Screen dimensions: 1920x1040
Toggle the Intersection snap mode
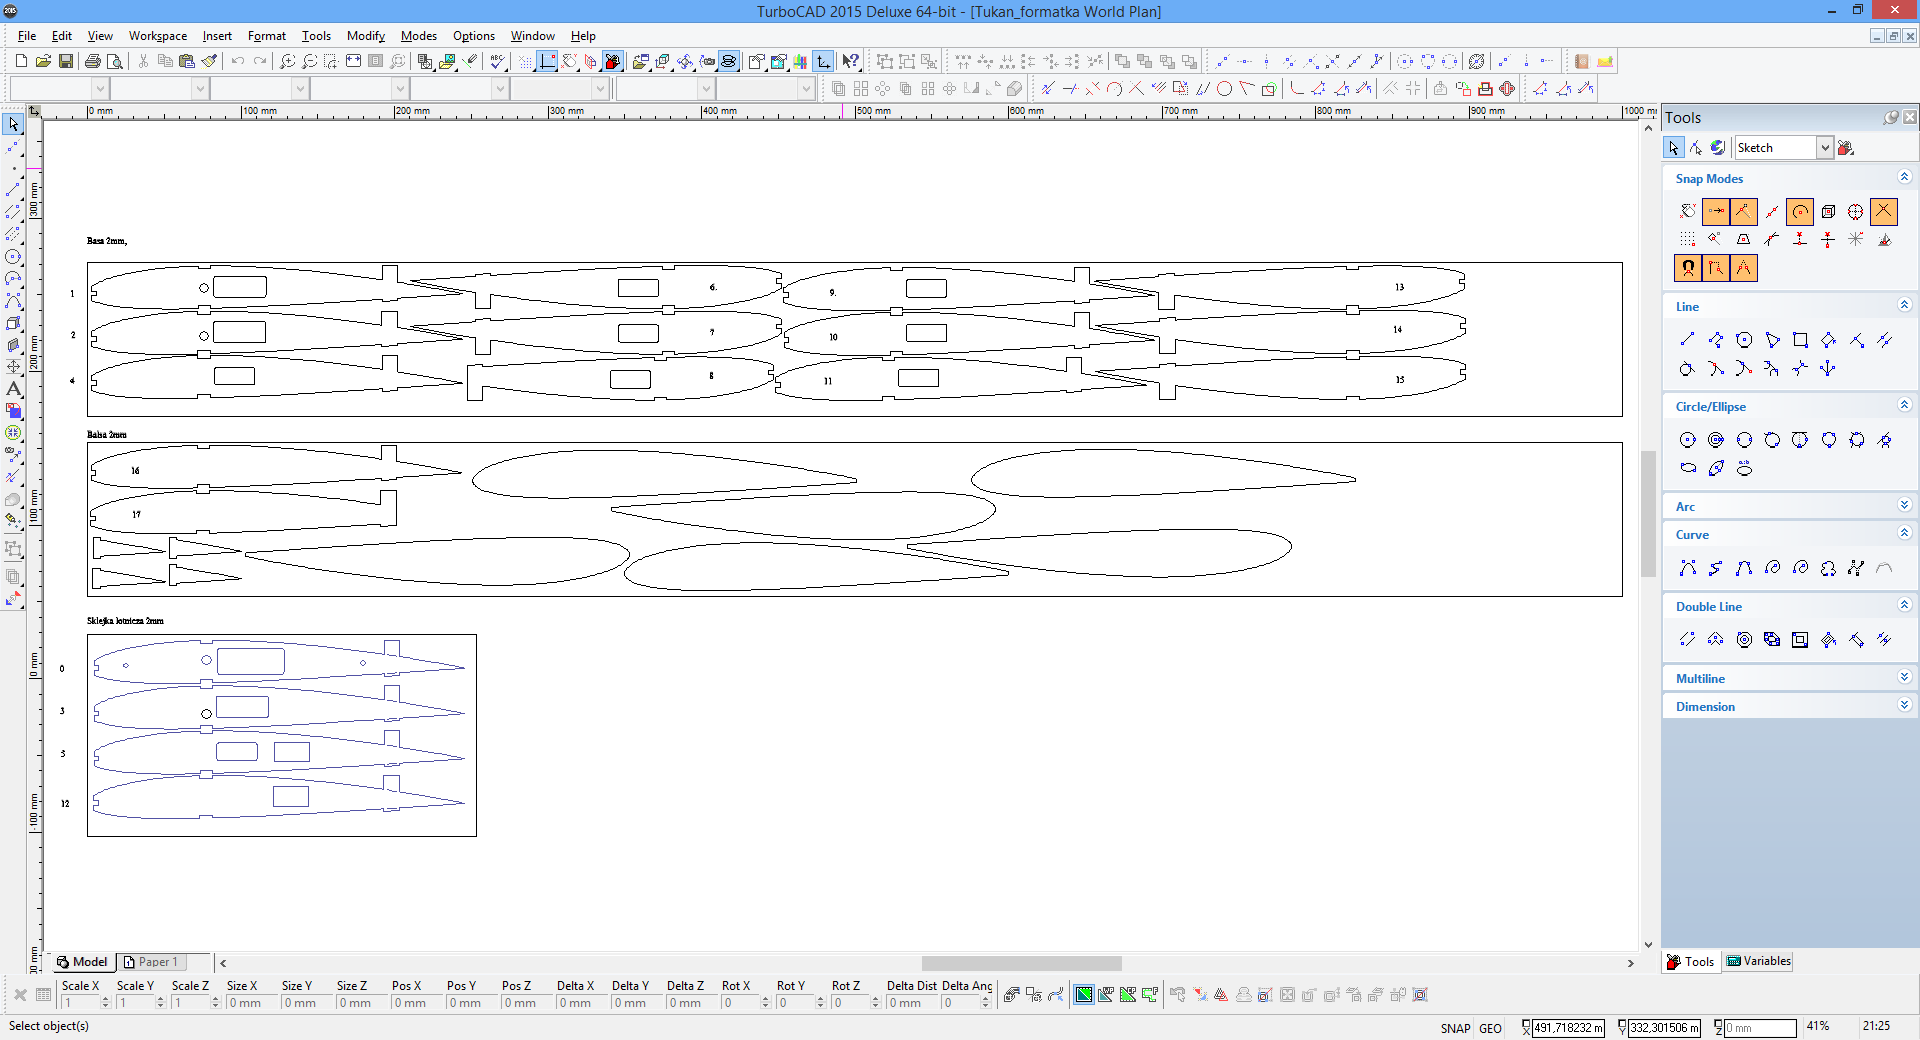[1883, 211]
